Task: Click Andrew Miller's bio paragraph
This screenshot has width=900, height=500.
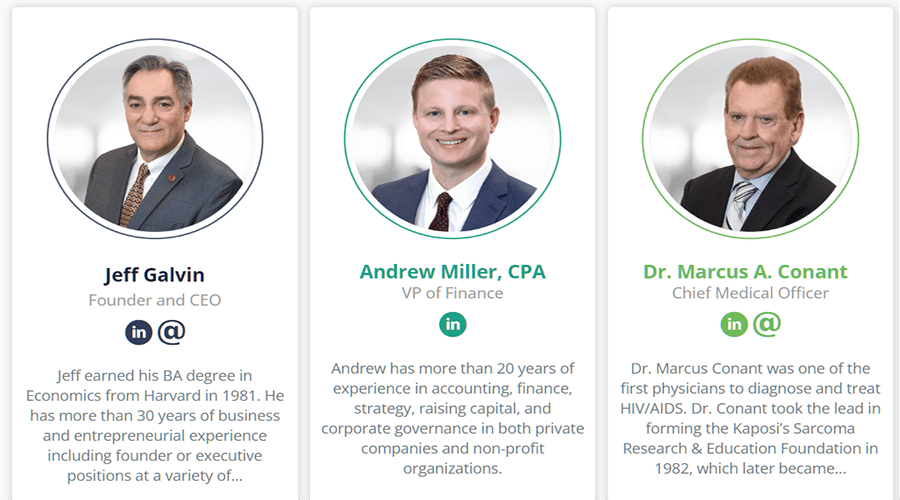Action: tap(452, 418)
